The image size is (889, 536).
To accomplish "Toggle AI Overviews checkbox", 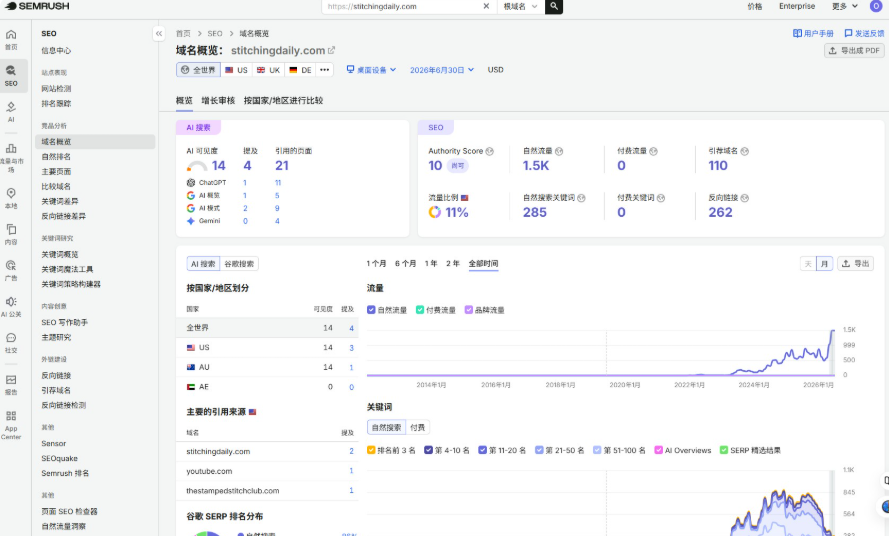I will [658, 450].
